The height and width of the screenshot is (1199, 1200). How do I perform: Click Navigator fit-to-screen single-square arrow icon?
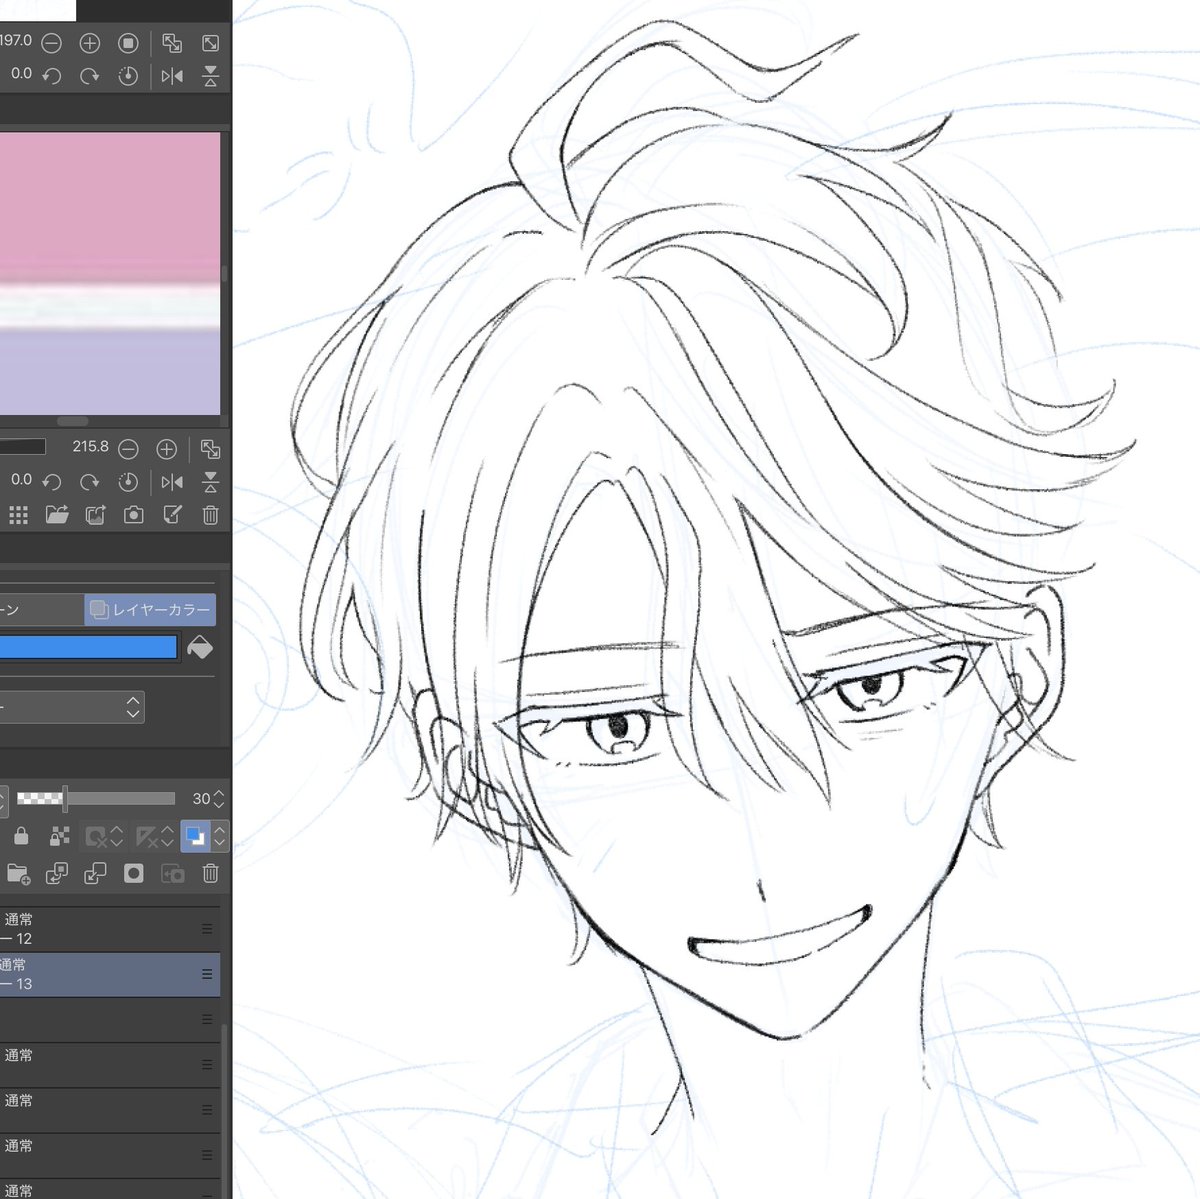[x=210, y=43]
